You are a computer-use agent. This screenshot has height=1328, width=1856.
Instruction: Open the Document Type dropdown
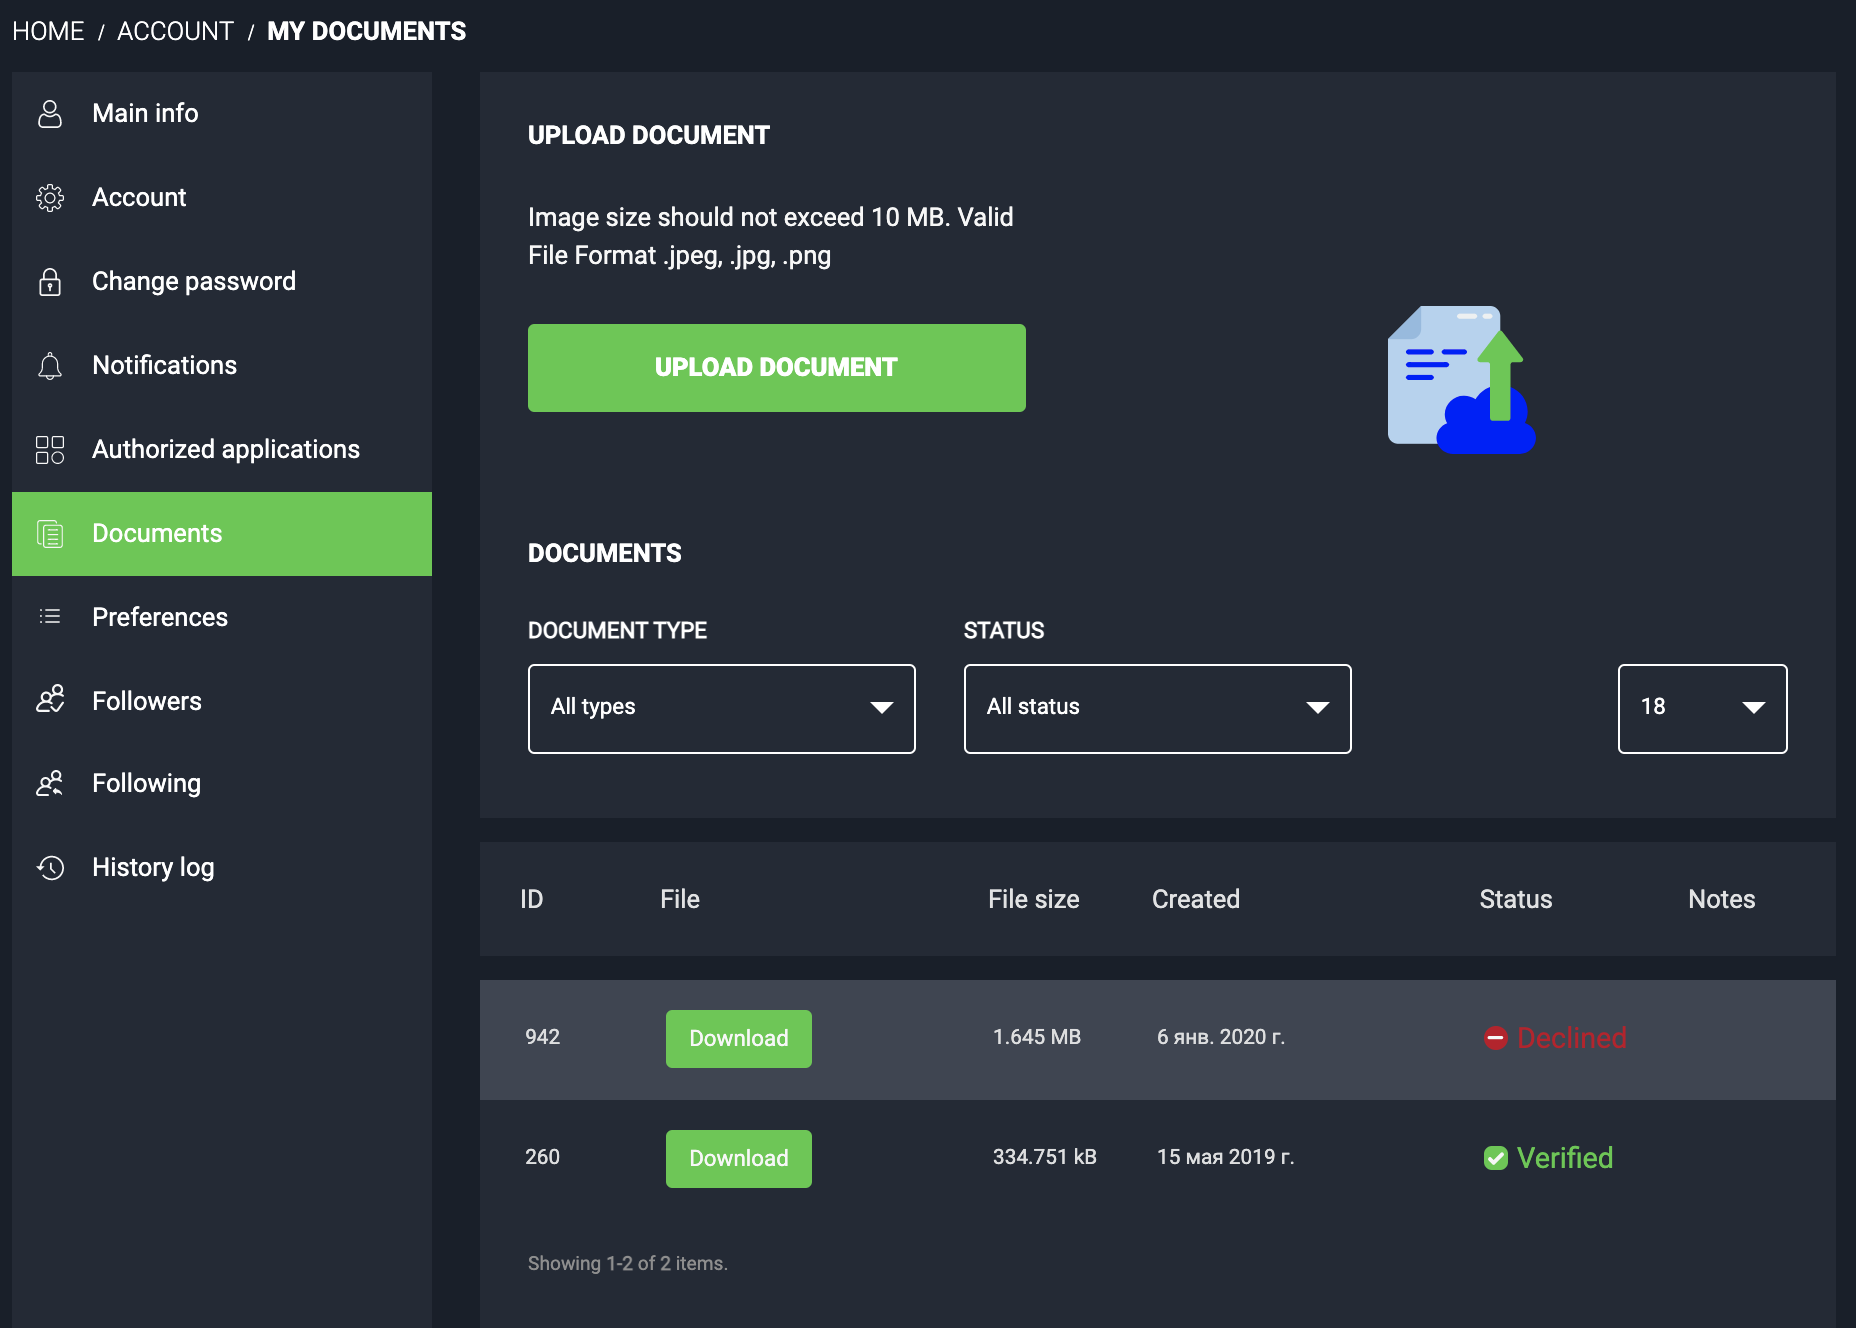[721, 708]
